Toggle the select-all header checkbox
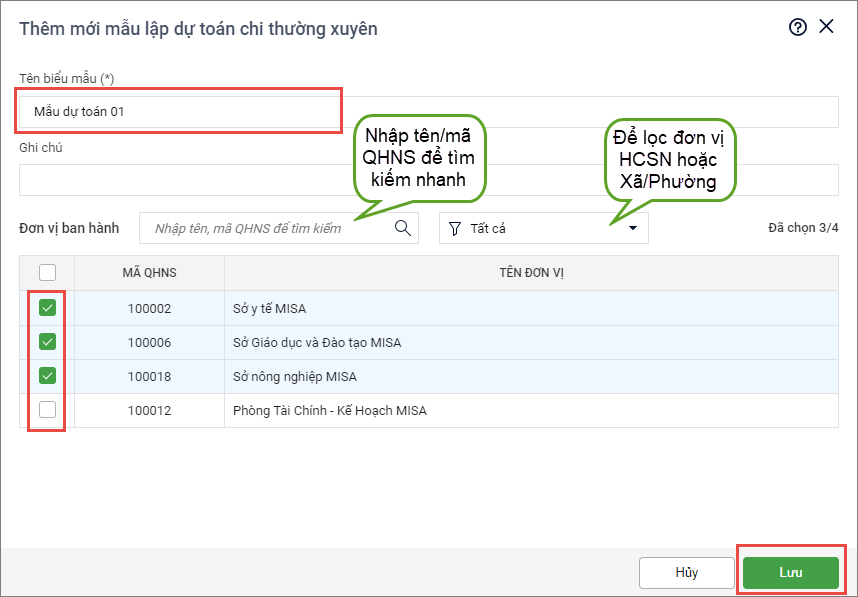This screenshot has width=858, height=597. 47,272
